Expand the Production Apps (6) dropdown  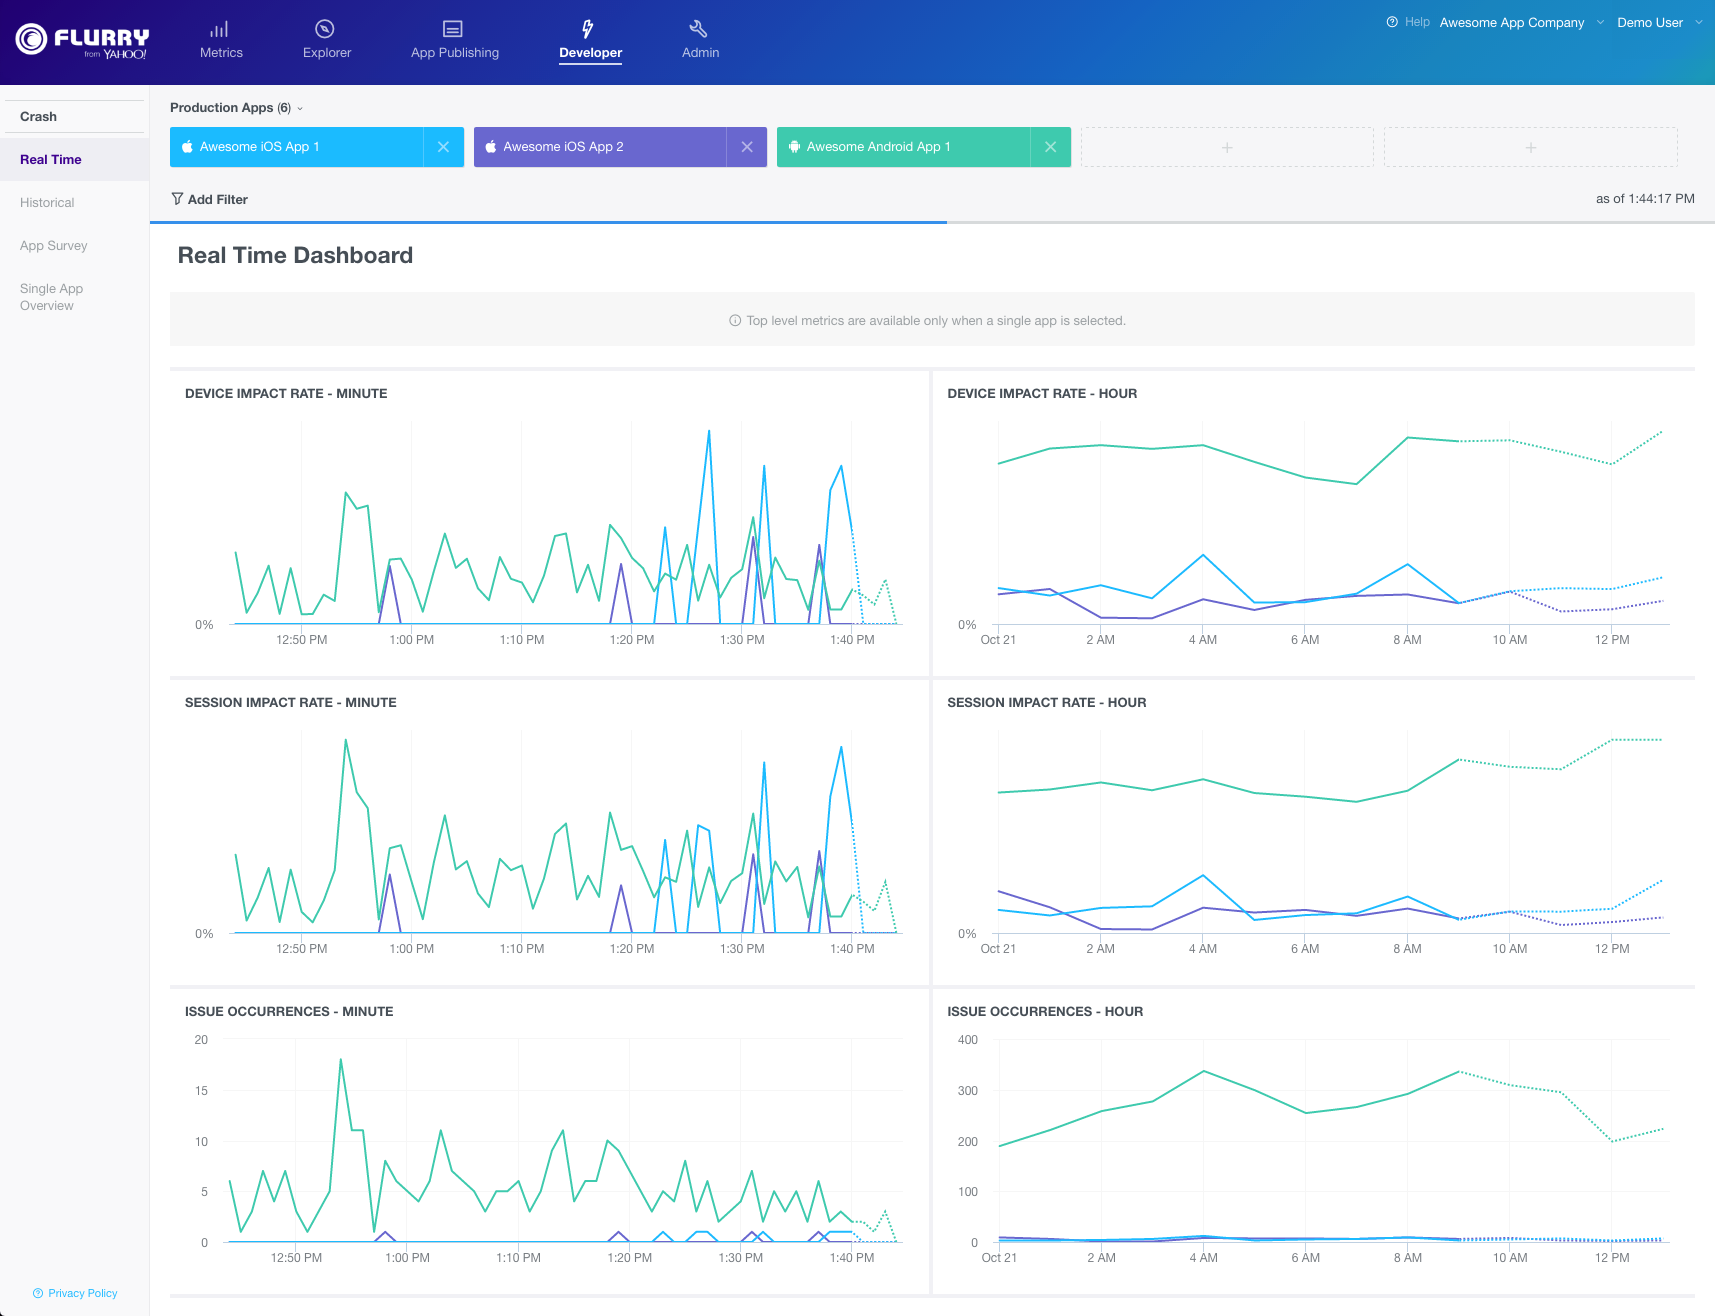[236, 108]
